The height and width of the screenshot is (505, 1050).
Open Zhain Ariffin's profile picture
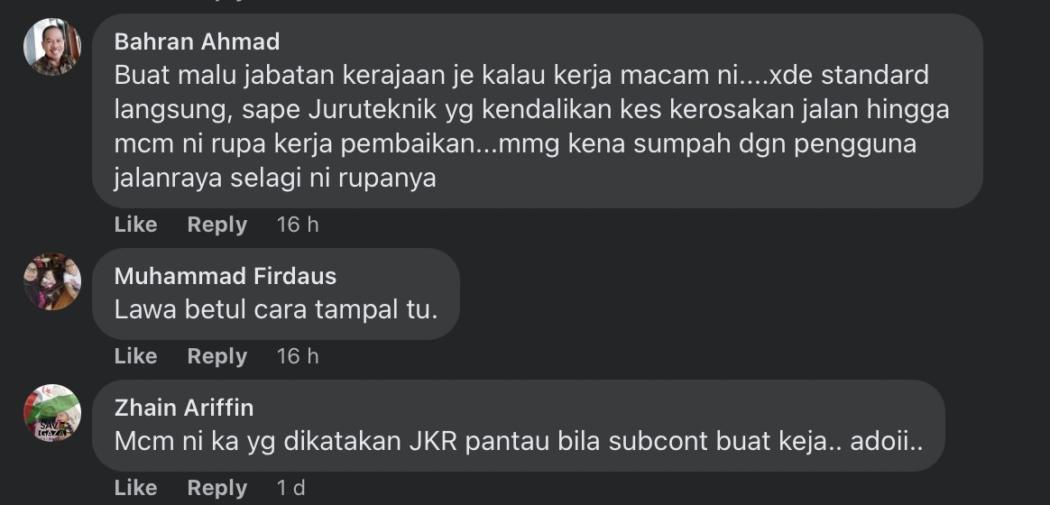point(52,413)
